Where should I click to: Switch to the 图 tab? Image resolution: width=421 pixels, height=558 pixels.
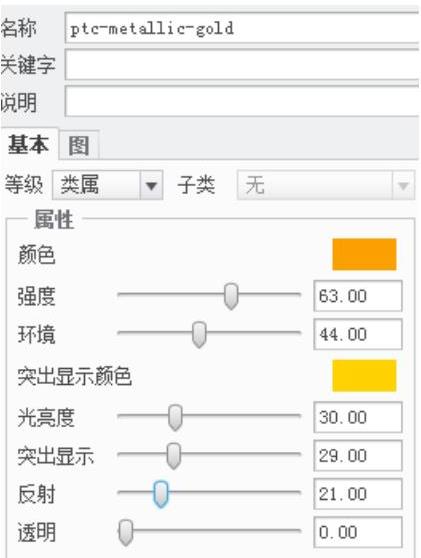79,146
